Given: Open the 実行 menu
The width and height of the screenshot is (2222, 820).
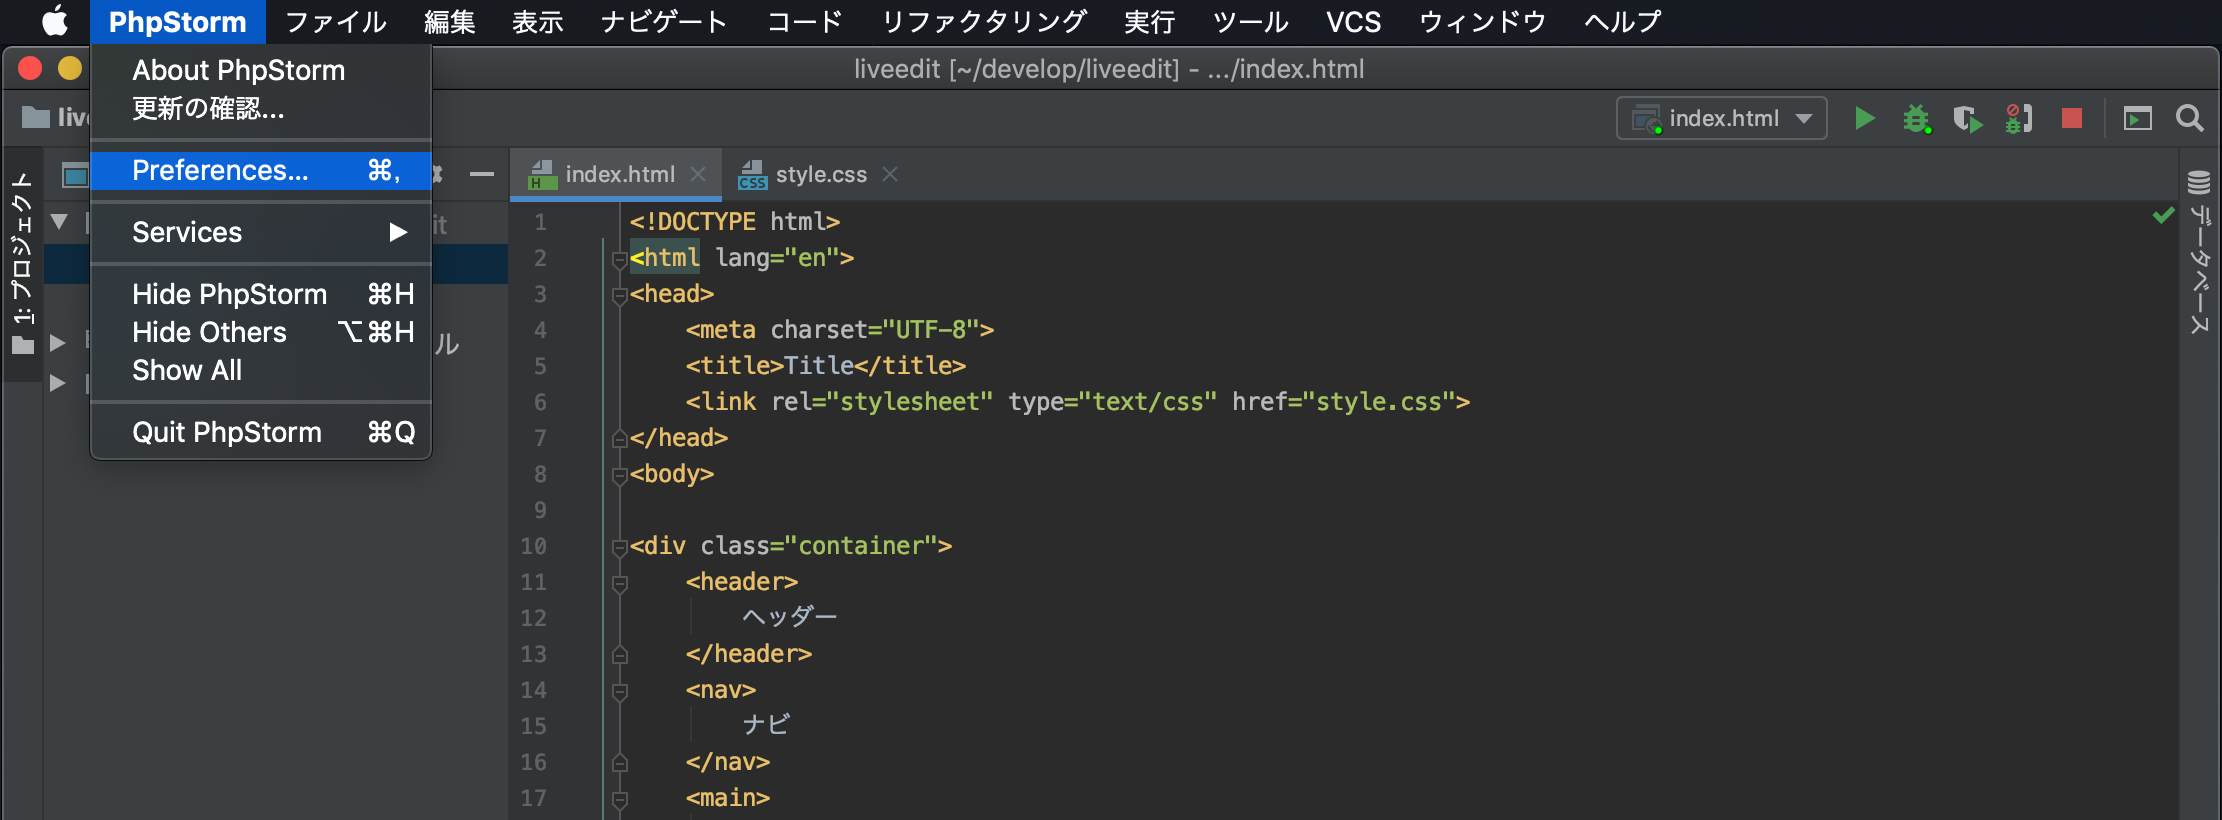Looking at the screenshot, I should click(x=1149, y=21).
